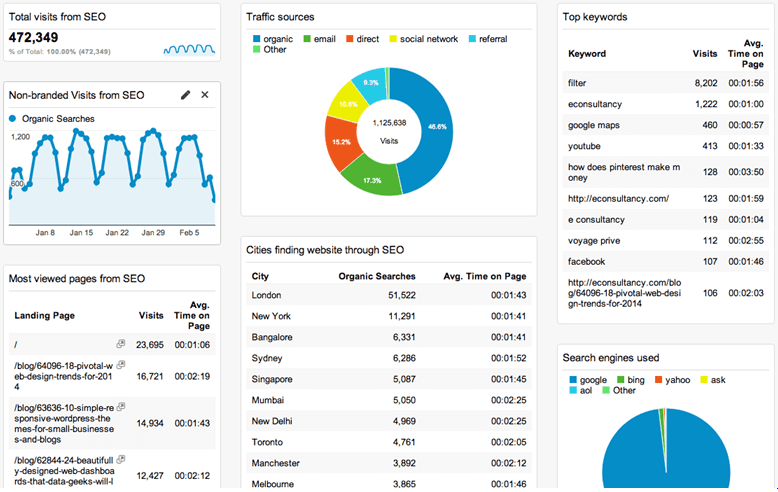Open the external link icon for the 63636 wordpress themes page

pyautogui.click(x=121, y=407)
